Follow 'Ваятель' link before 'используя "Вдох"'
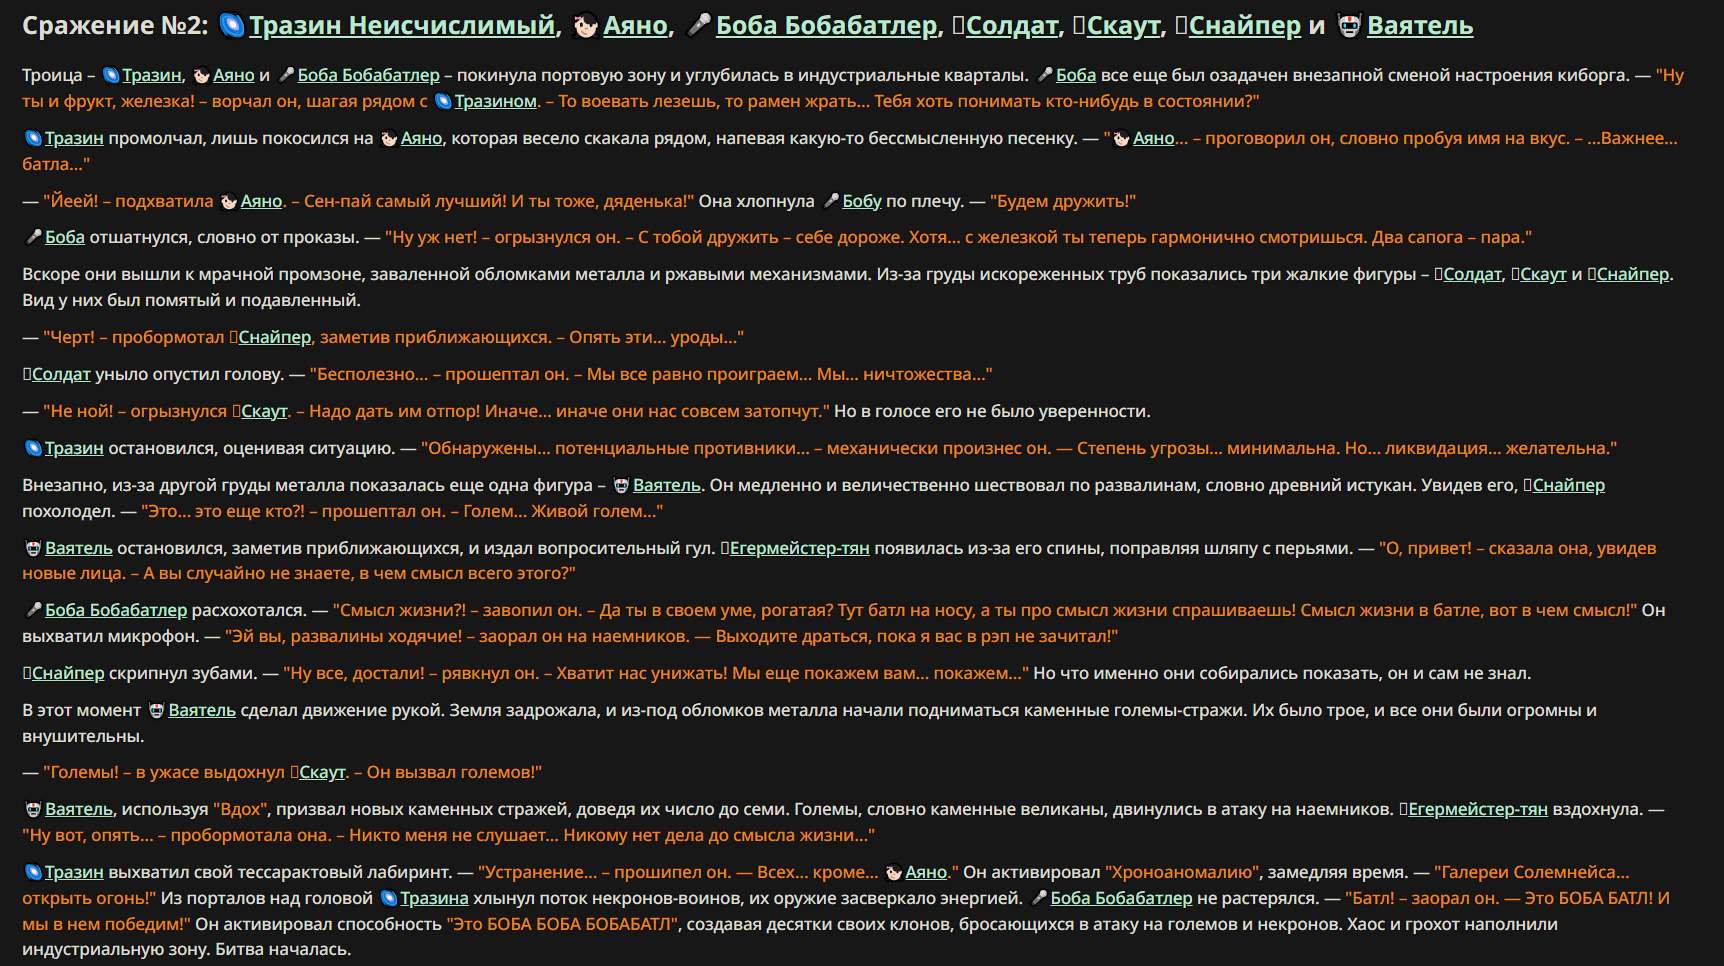 tap(79, 809)
